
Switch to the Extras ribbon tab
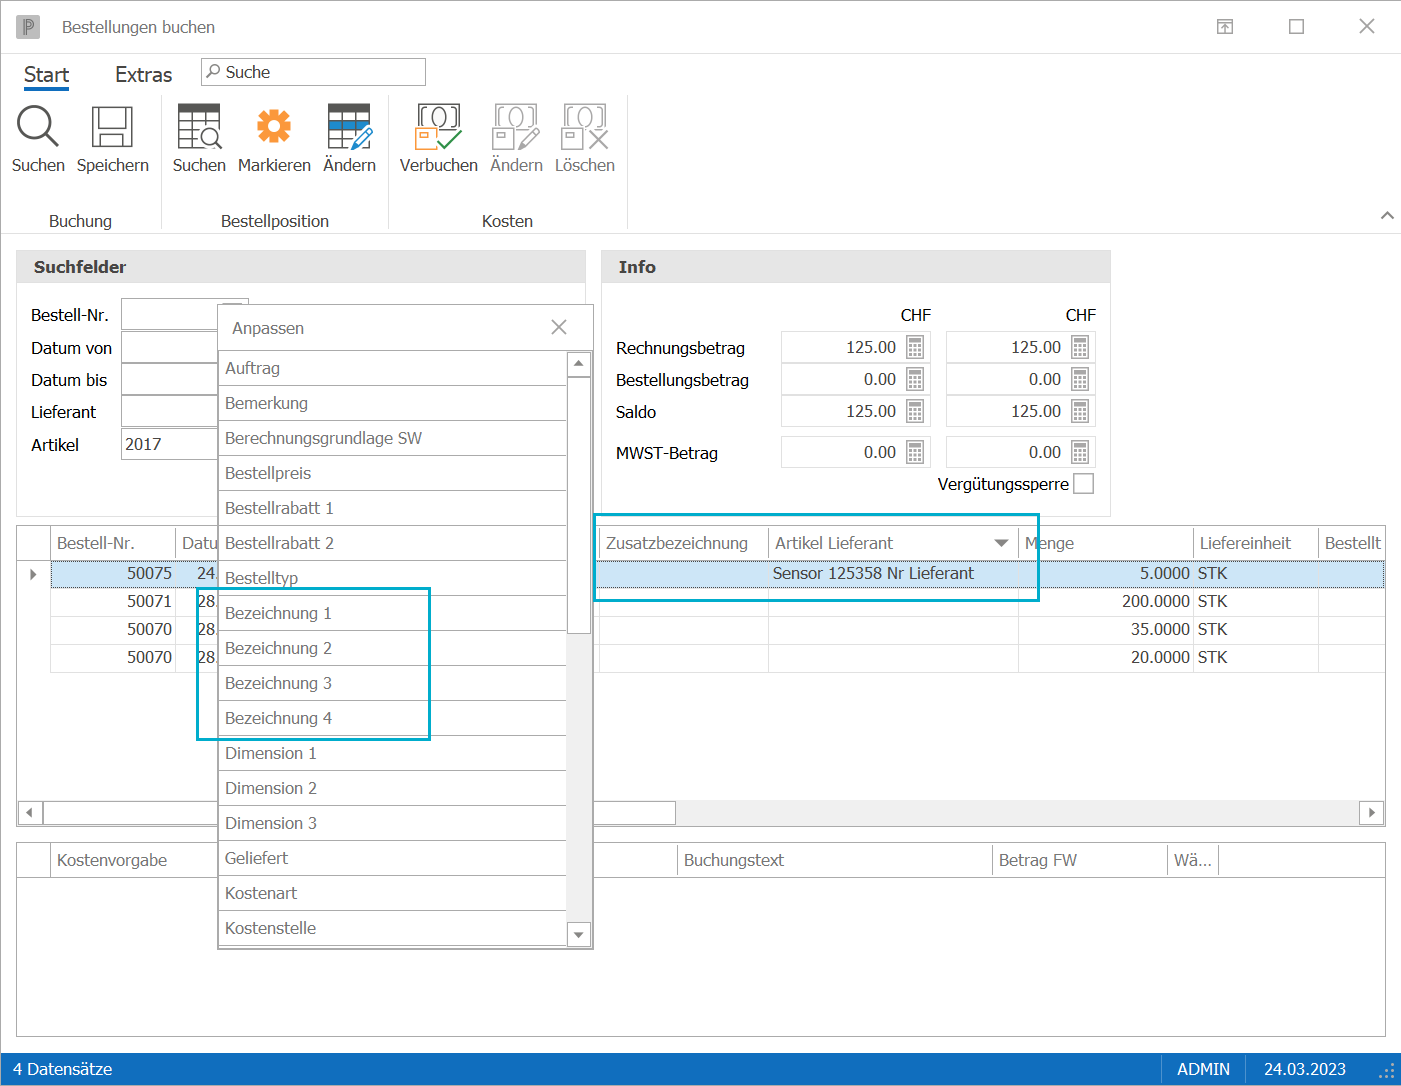click(143, 75)
